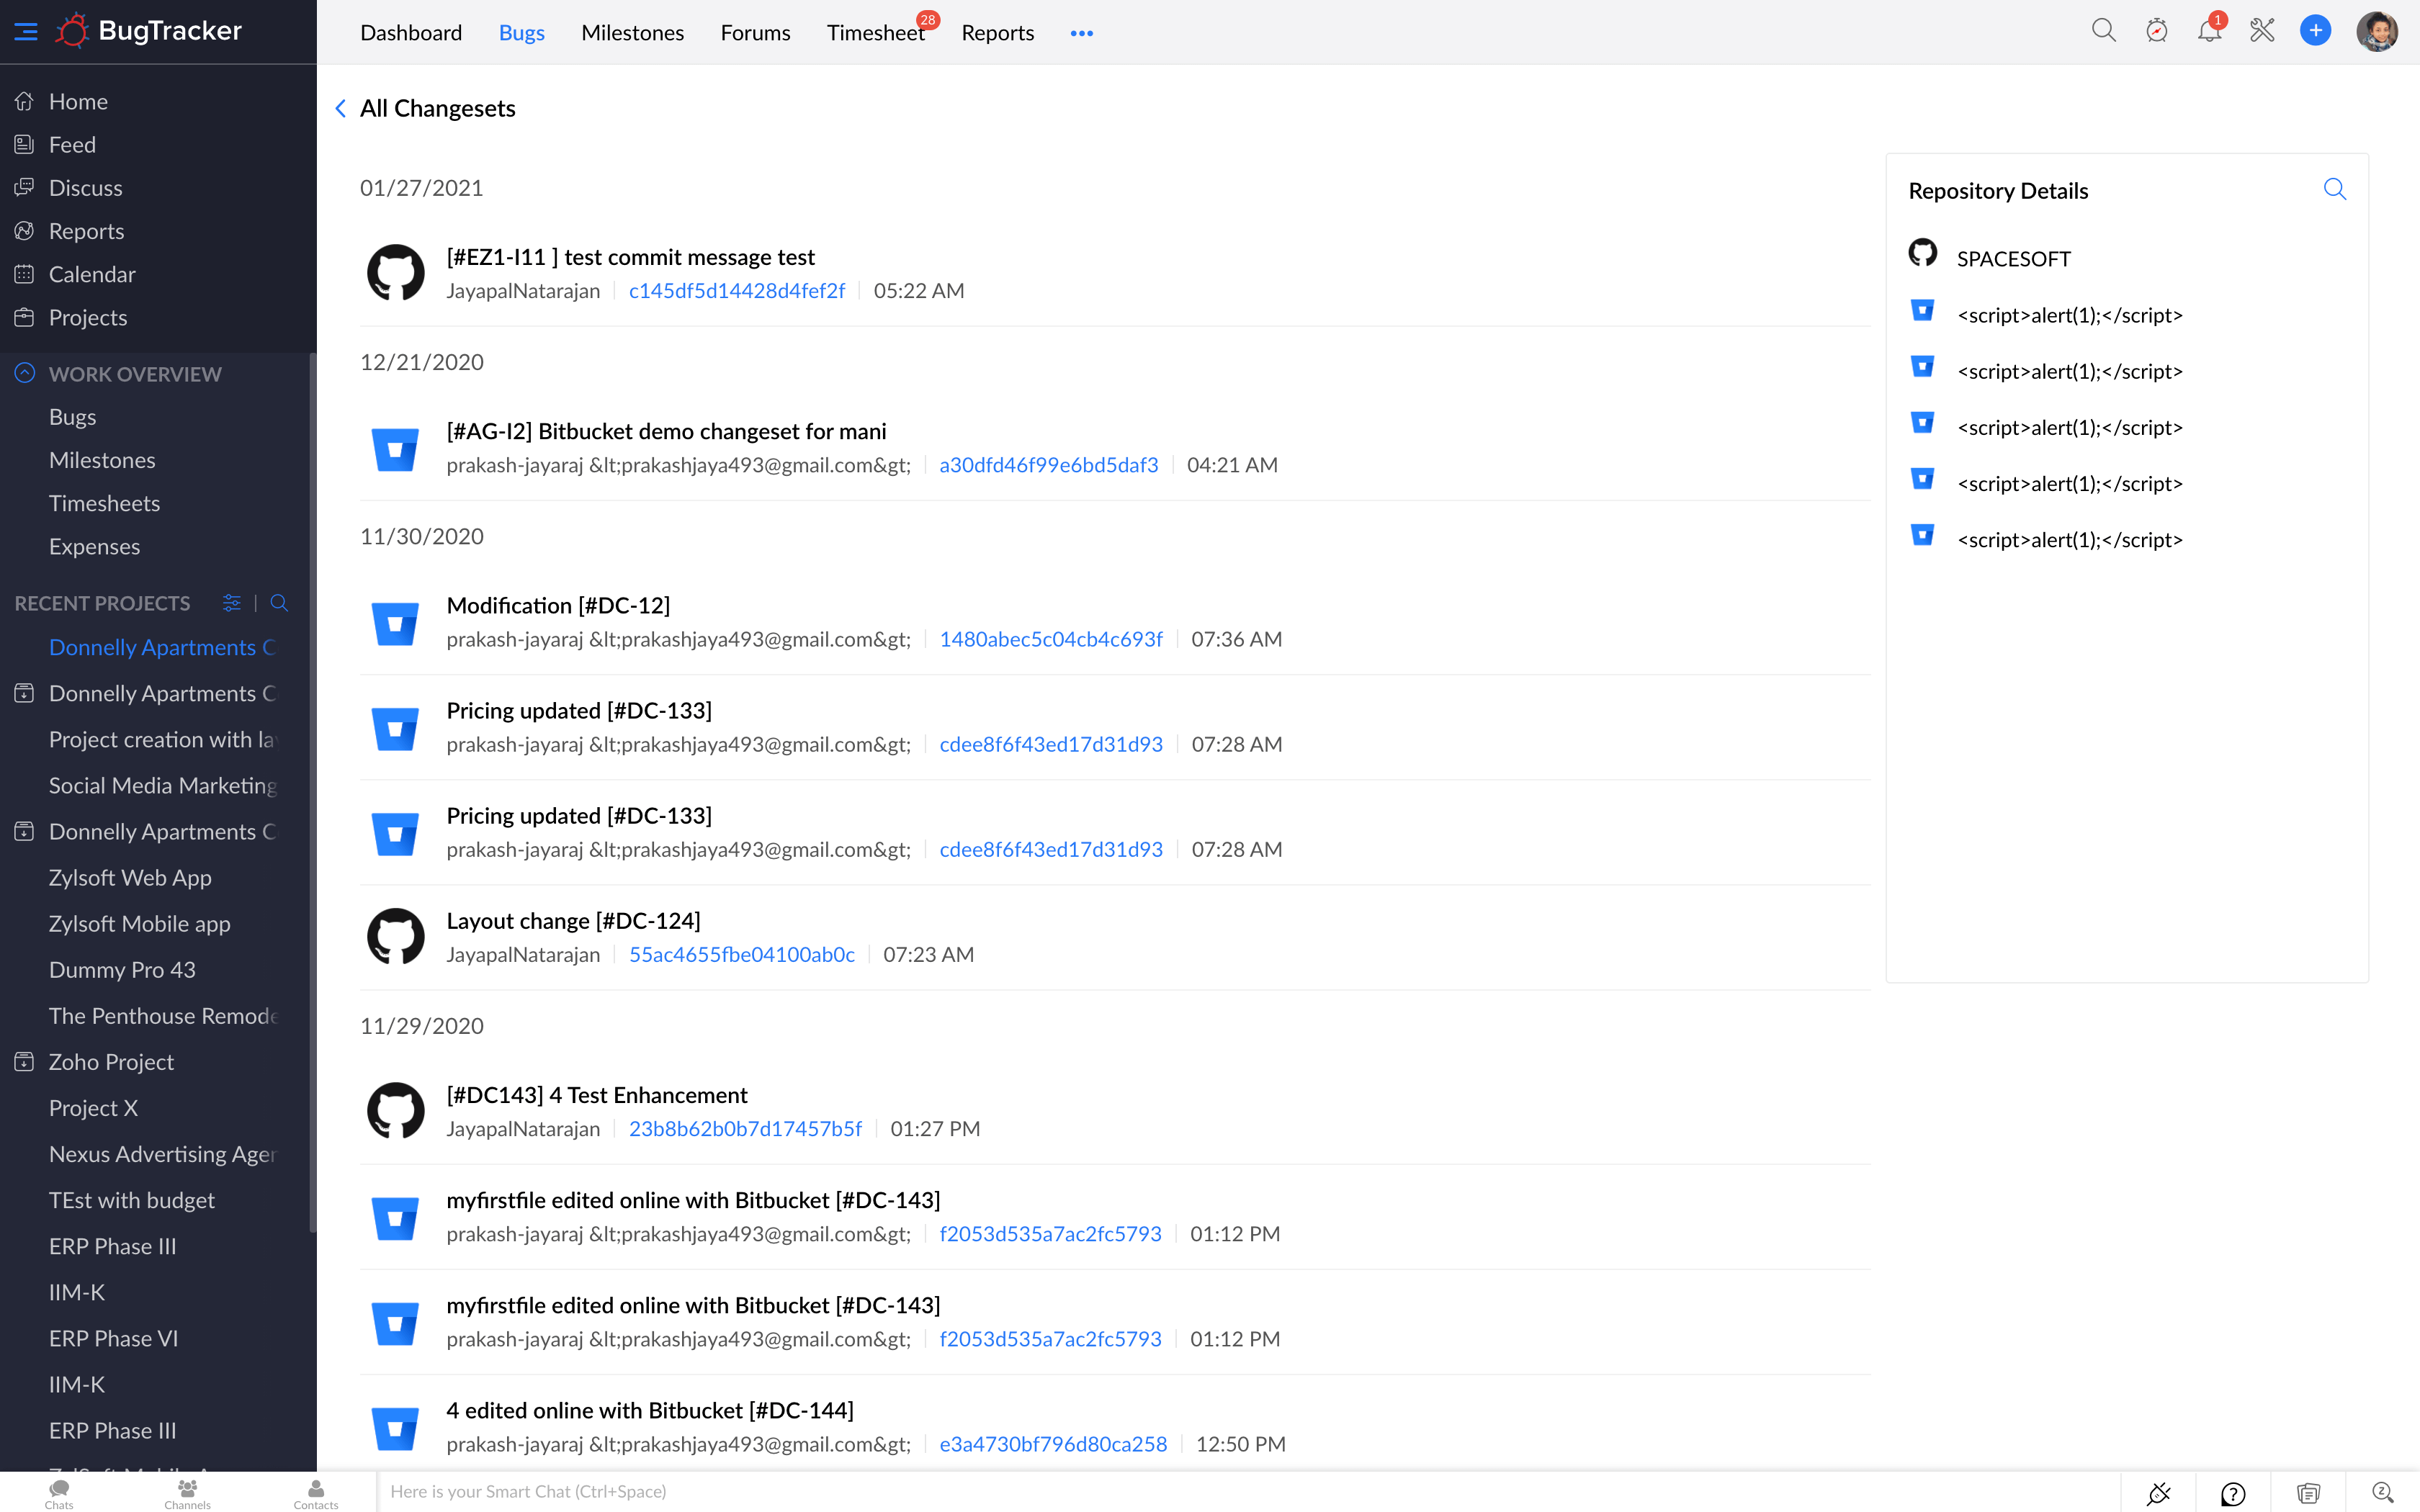Toggle the hamburger navigation menu
Viewport: 2420px width, 1512px height.
26,32
